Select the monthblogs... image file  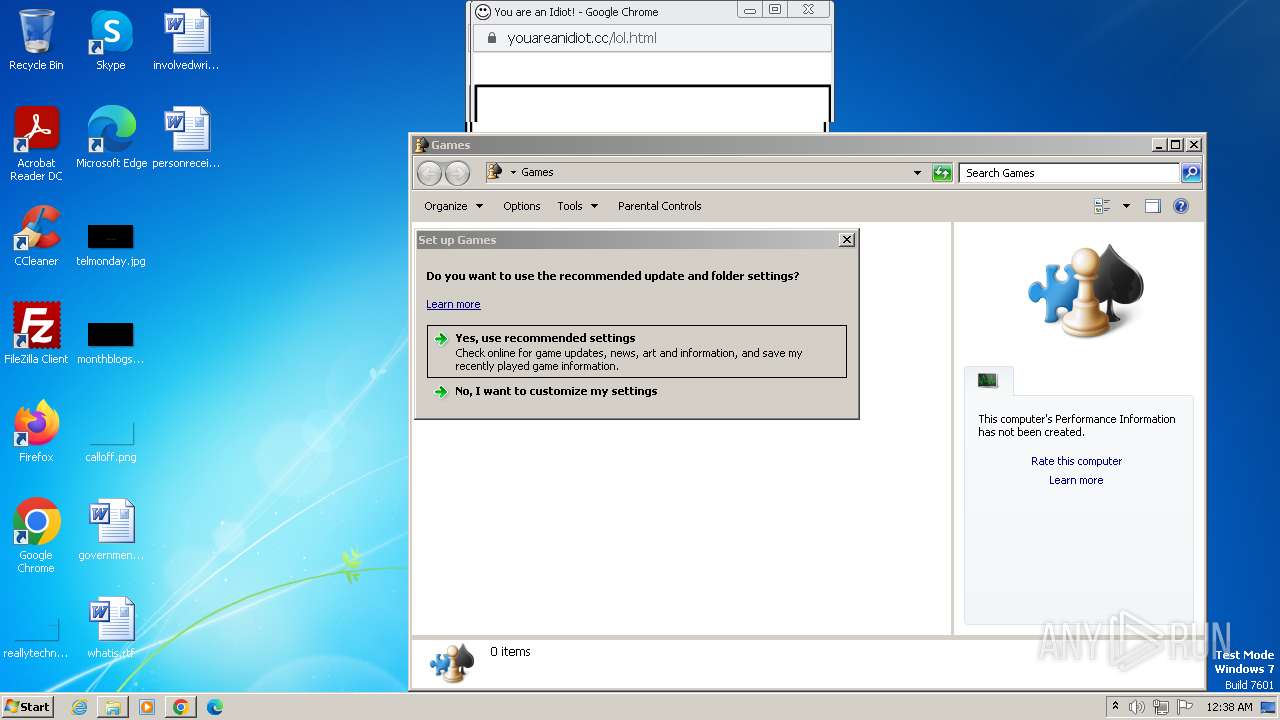110,343
